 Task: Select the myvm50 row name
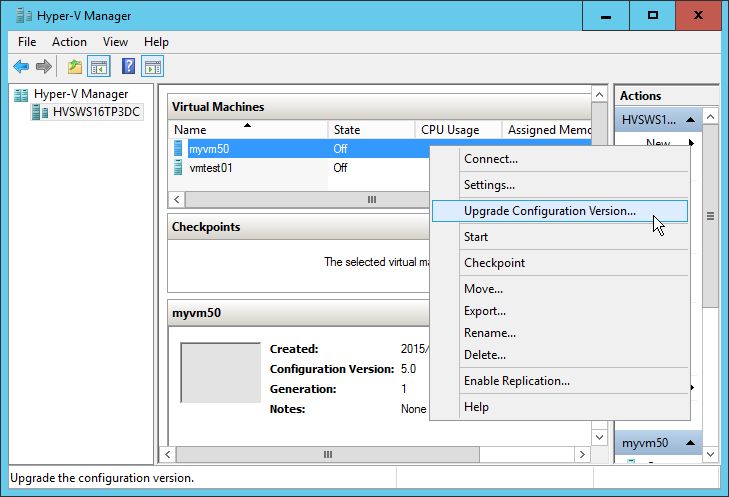pyautogui.click(x=209, y=149)
